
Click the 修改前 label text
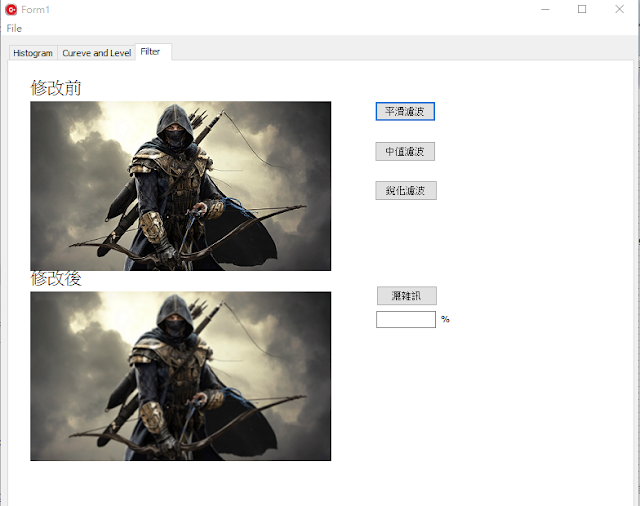[56, 88]
